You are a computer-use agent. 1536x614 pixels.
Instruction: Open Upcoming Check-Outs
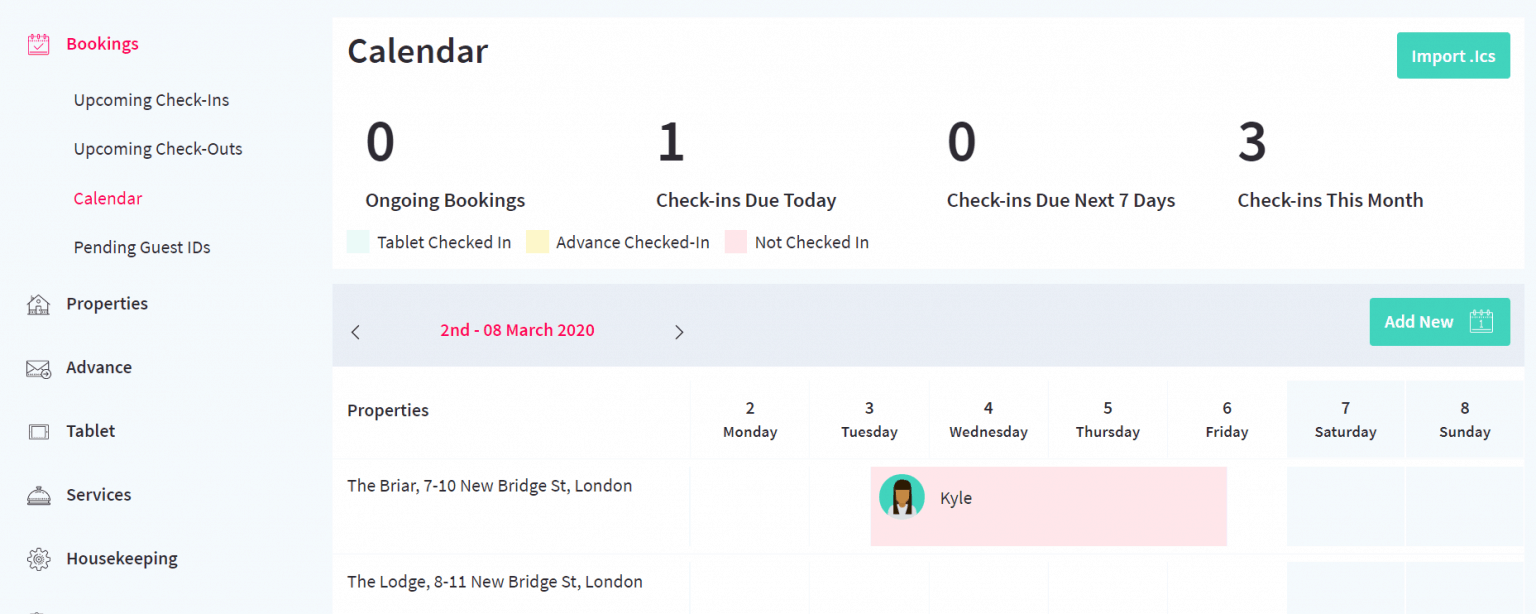[x=157, y=148]
